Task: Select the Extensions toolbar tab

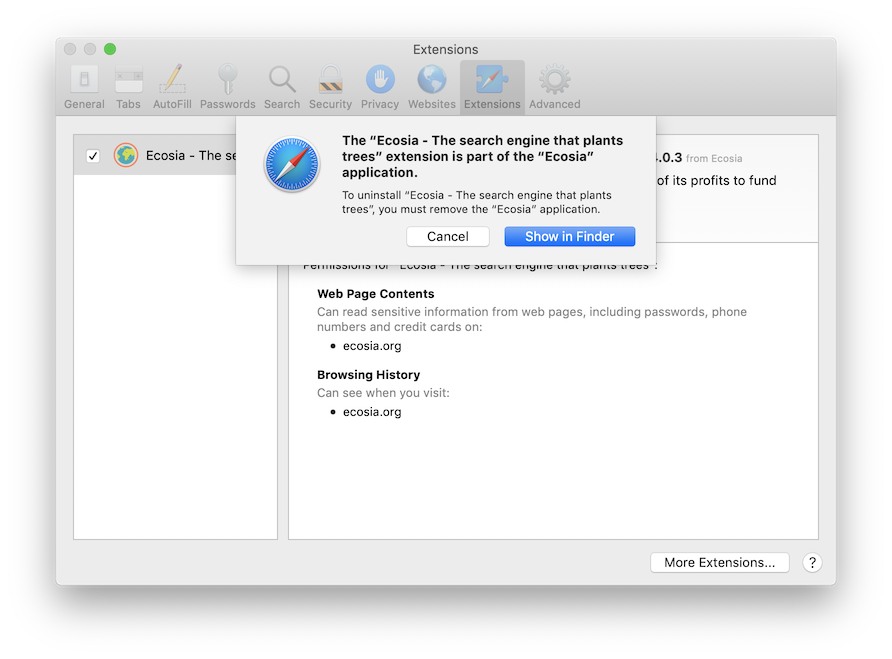Action: click(492, 87)
